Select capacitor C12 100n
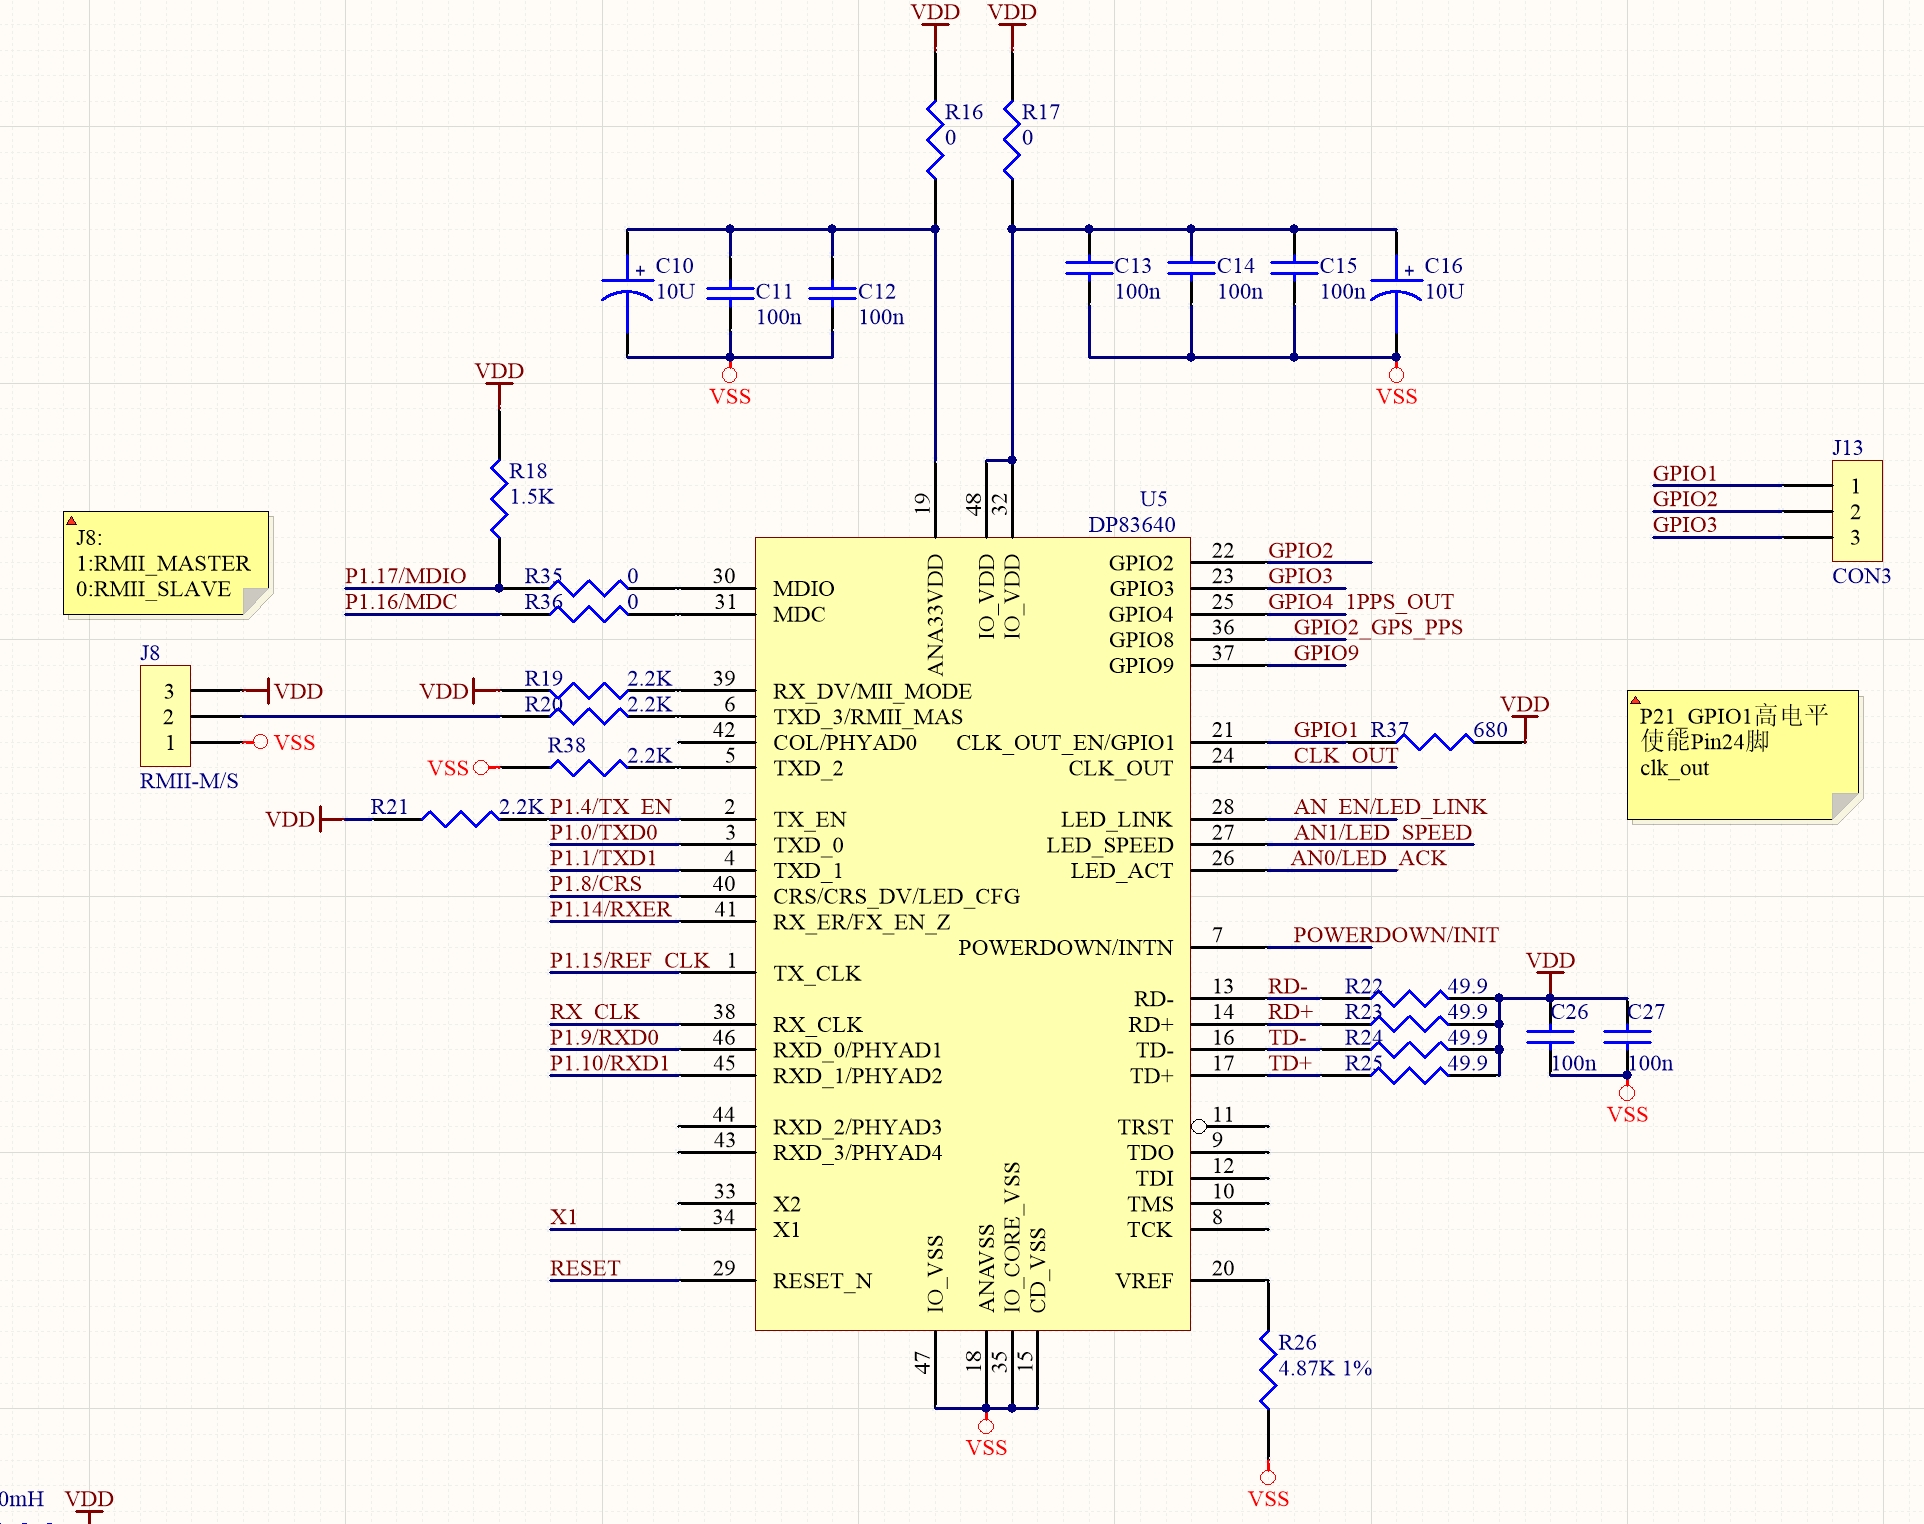 pyautogui.click(x=832, y=293)
